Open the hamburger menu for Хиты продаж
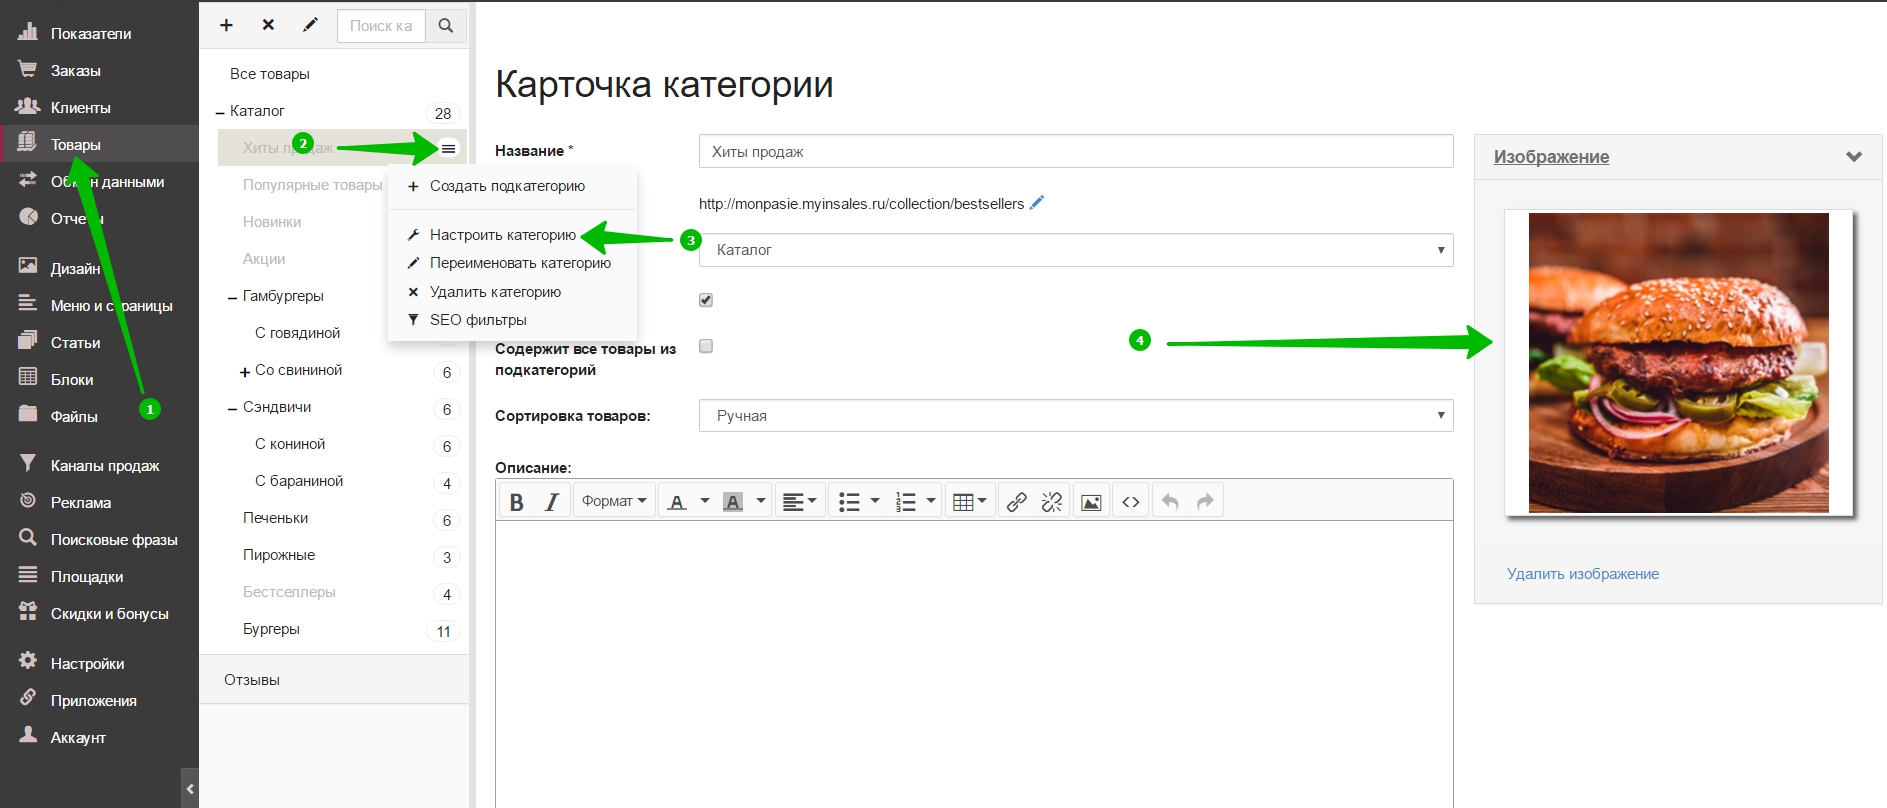This screenshot has height=808, width=1887. tap(449, 148)
